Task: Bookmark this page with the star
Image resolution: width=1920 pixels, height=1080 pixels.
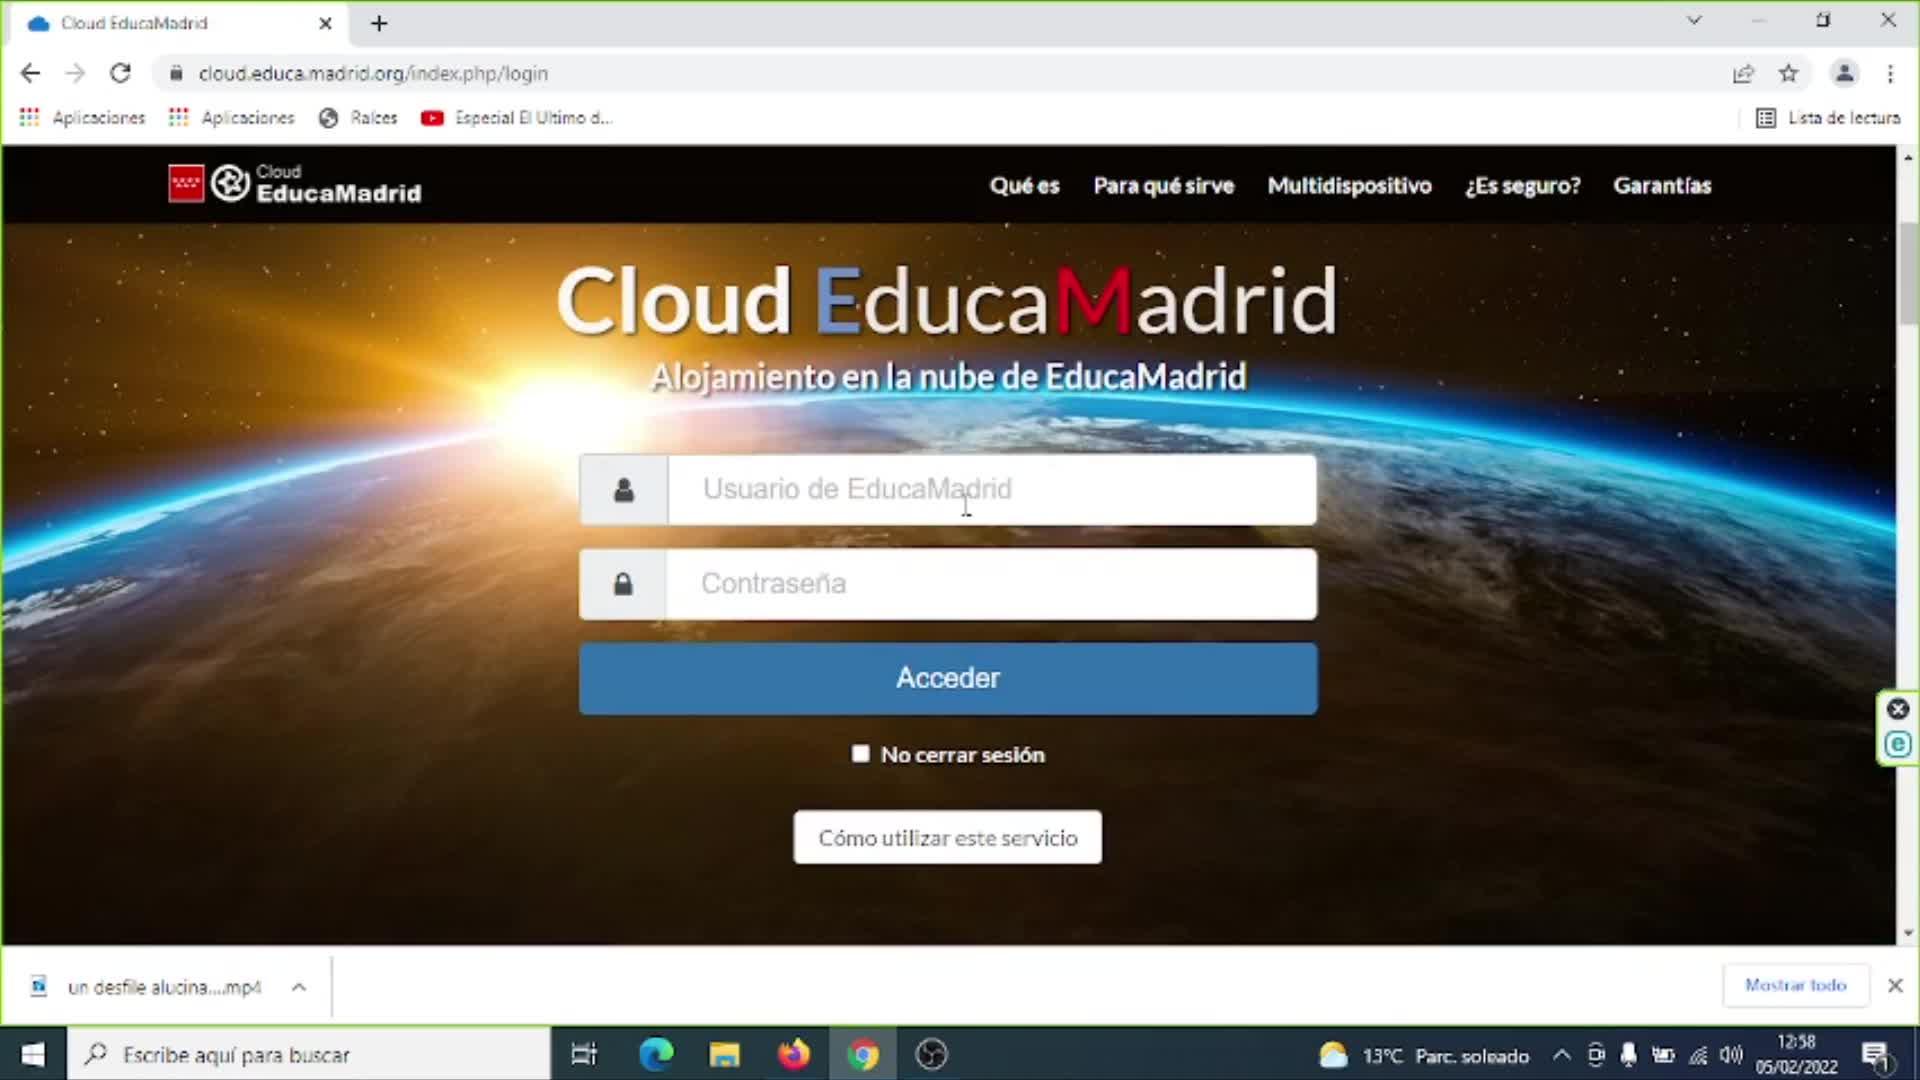Action: 1789,73
